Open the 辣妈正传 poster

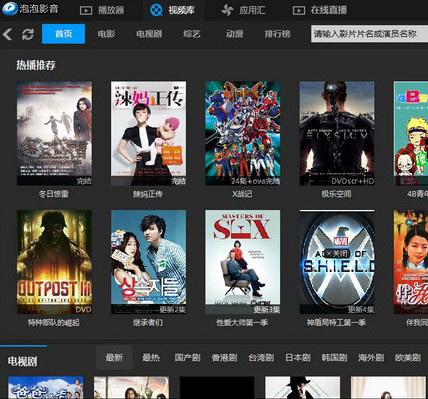(x=149, y=133)
